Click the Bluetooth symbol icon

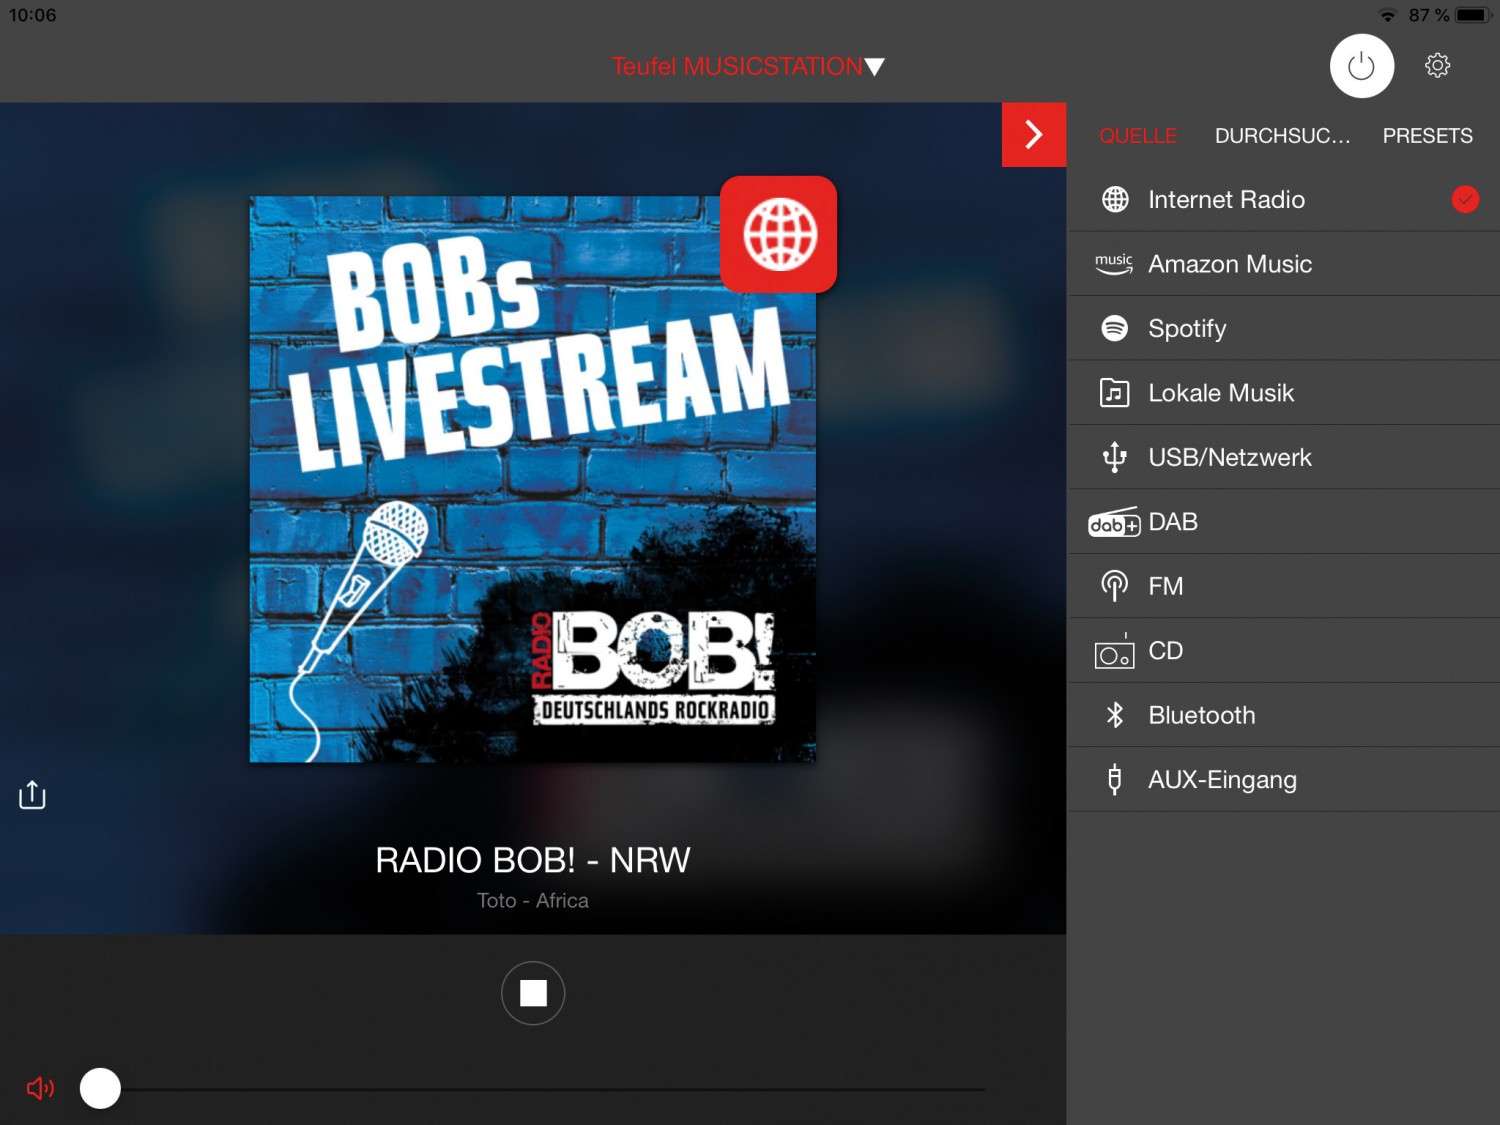pyautogui.click(x=1115, y=715)
